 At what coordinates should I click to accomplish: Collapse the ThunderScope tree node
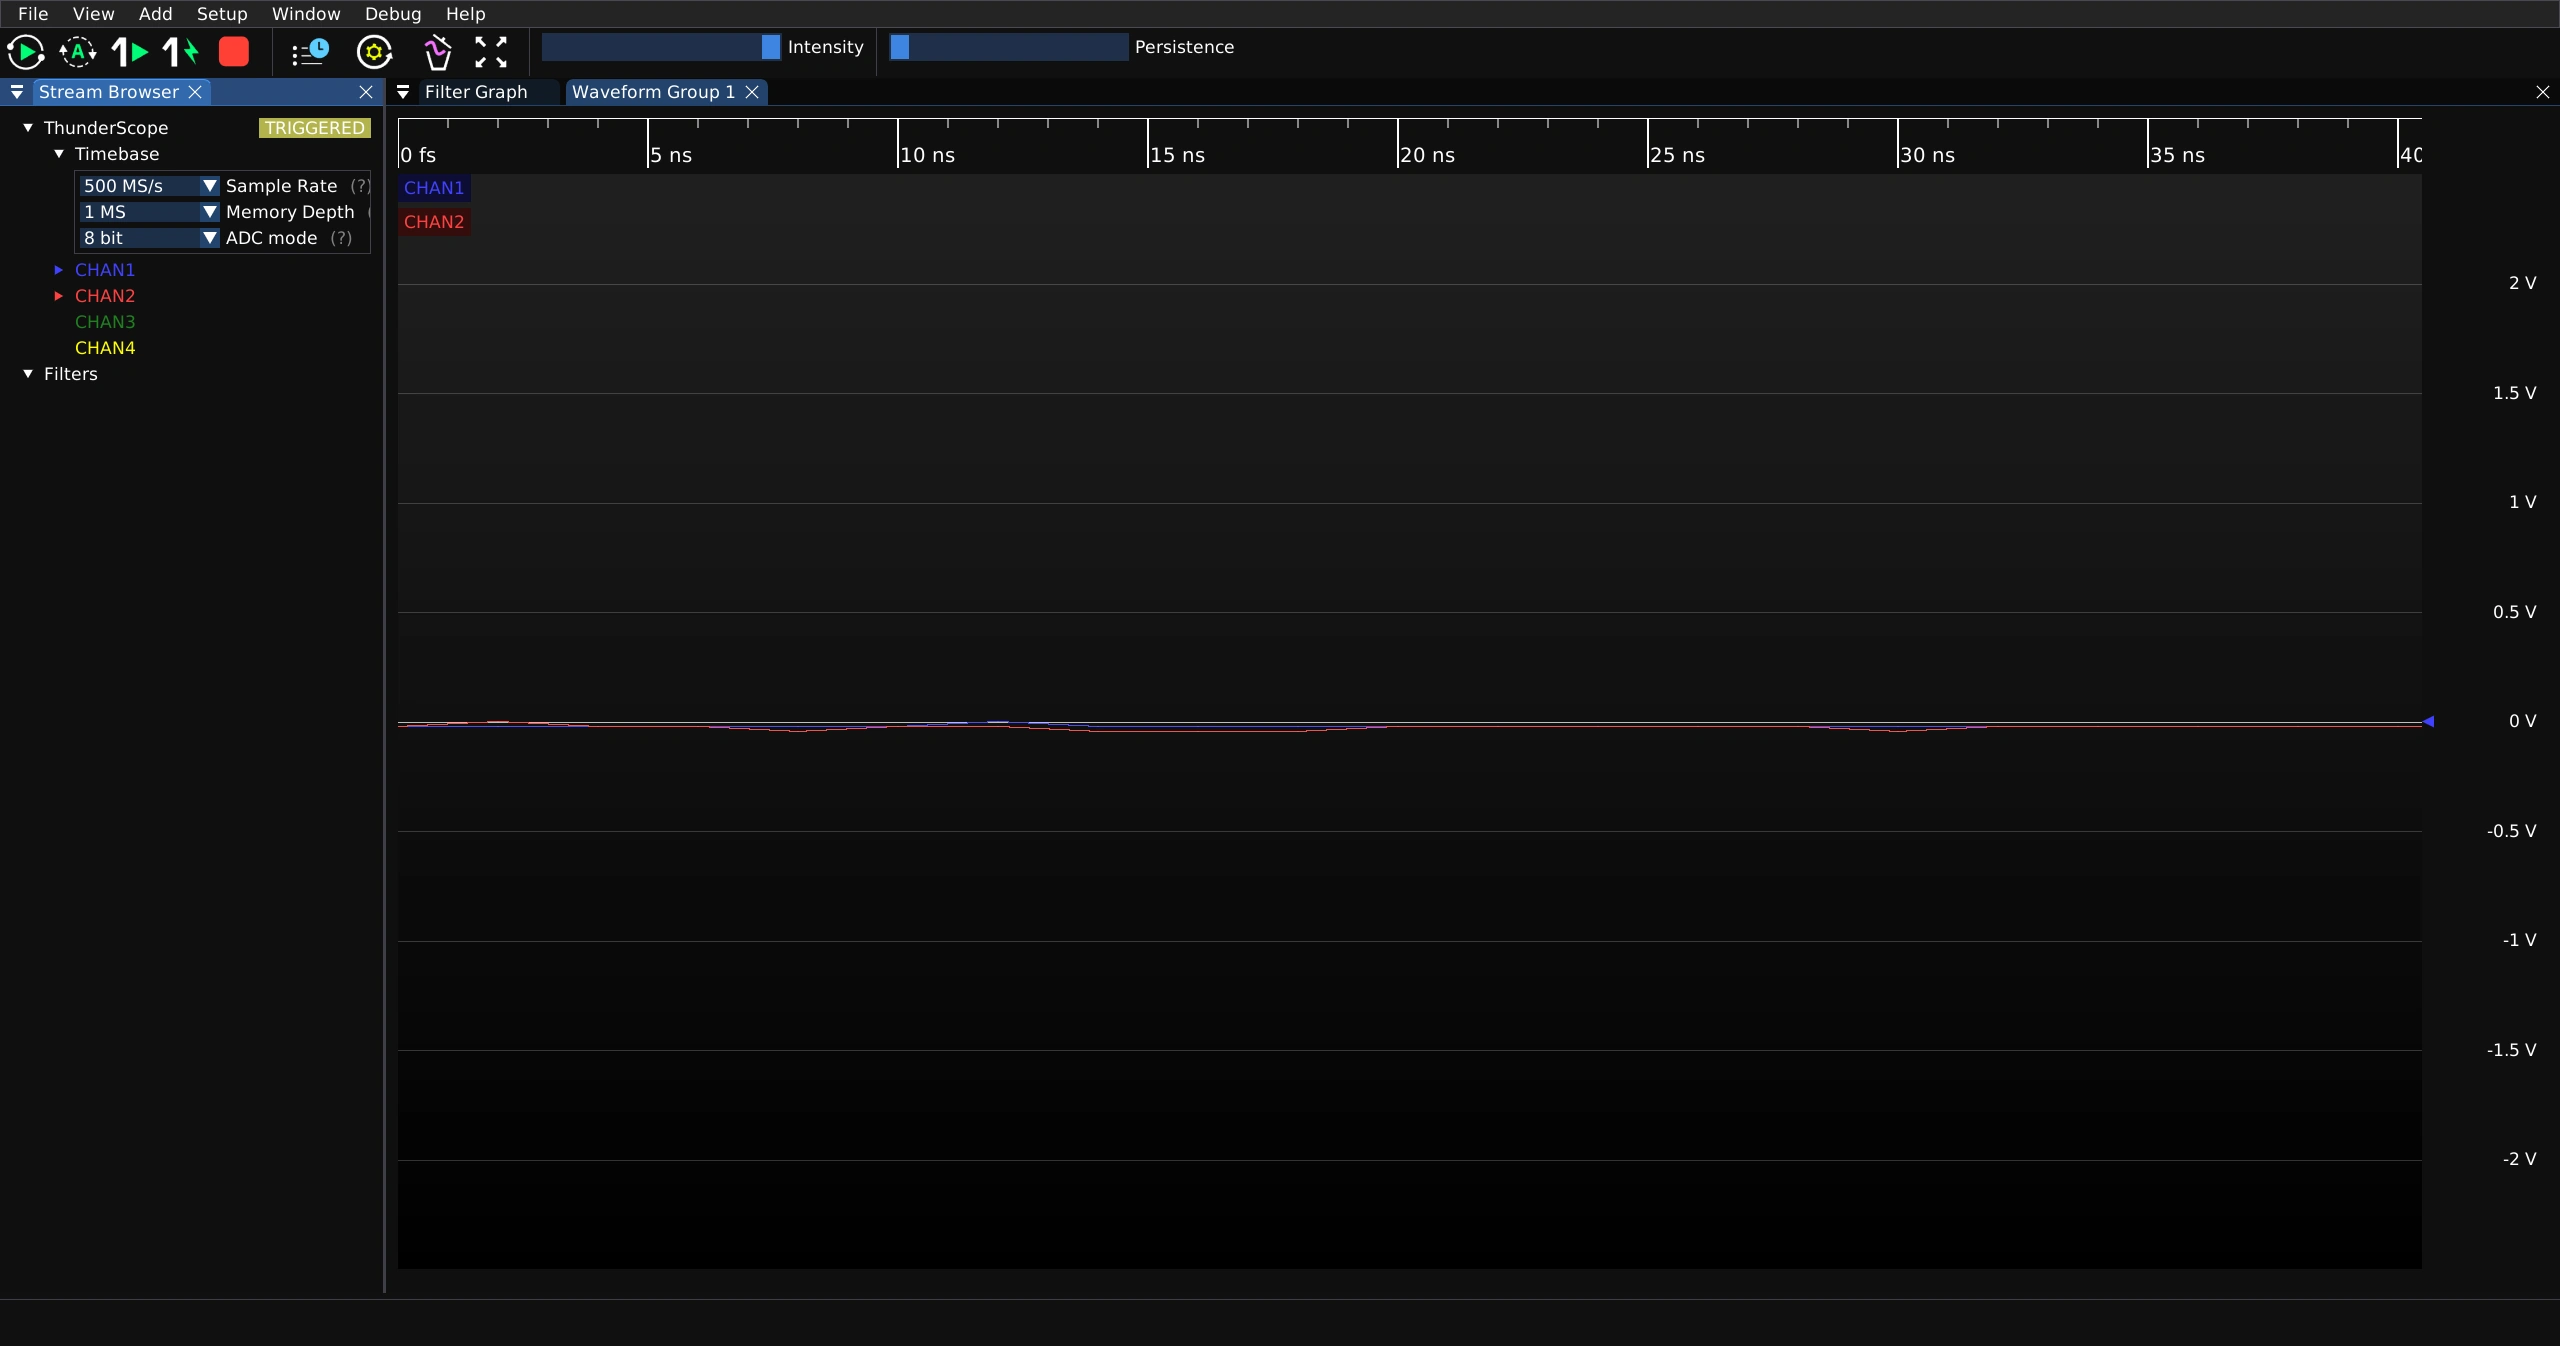point(28,128)
